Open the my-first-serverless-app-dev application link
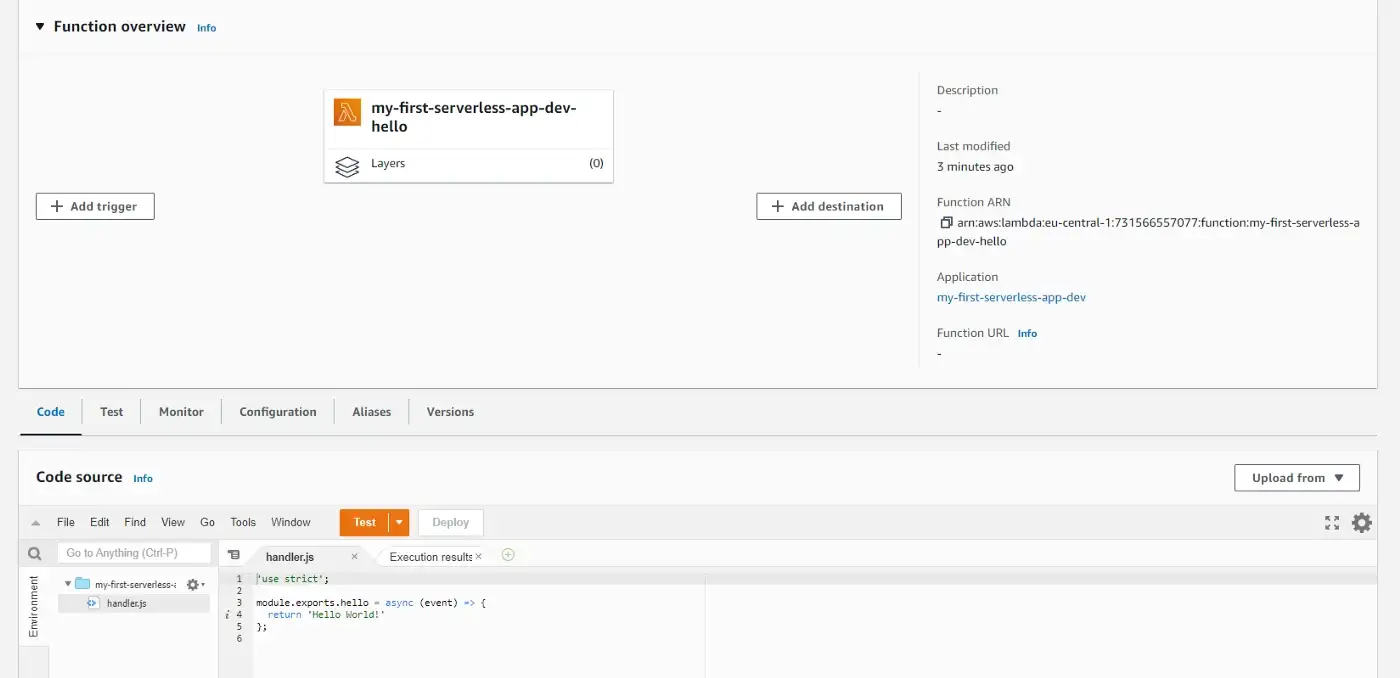The width and height of the screenshot is (1400, 678). coord(1011,297)
